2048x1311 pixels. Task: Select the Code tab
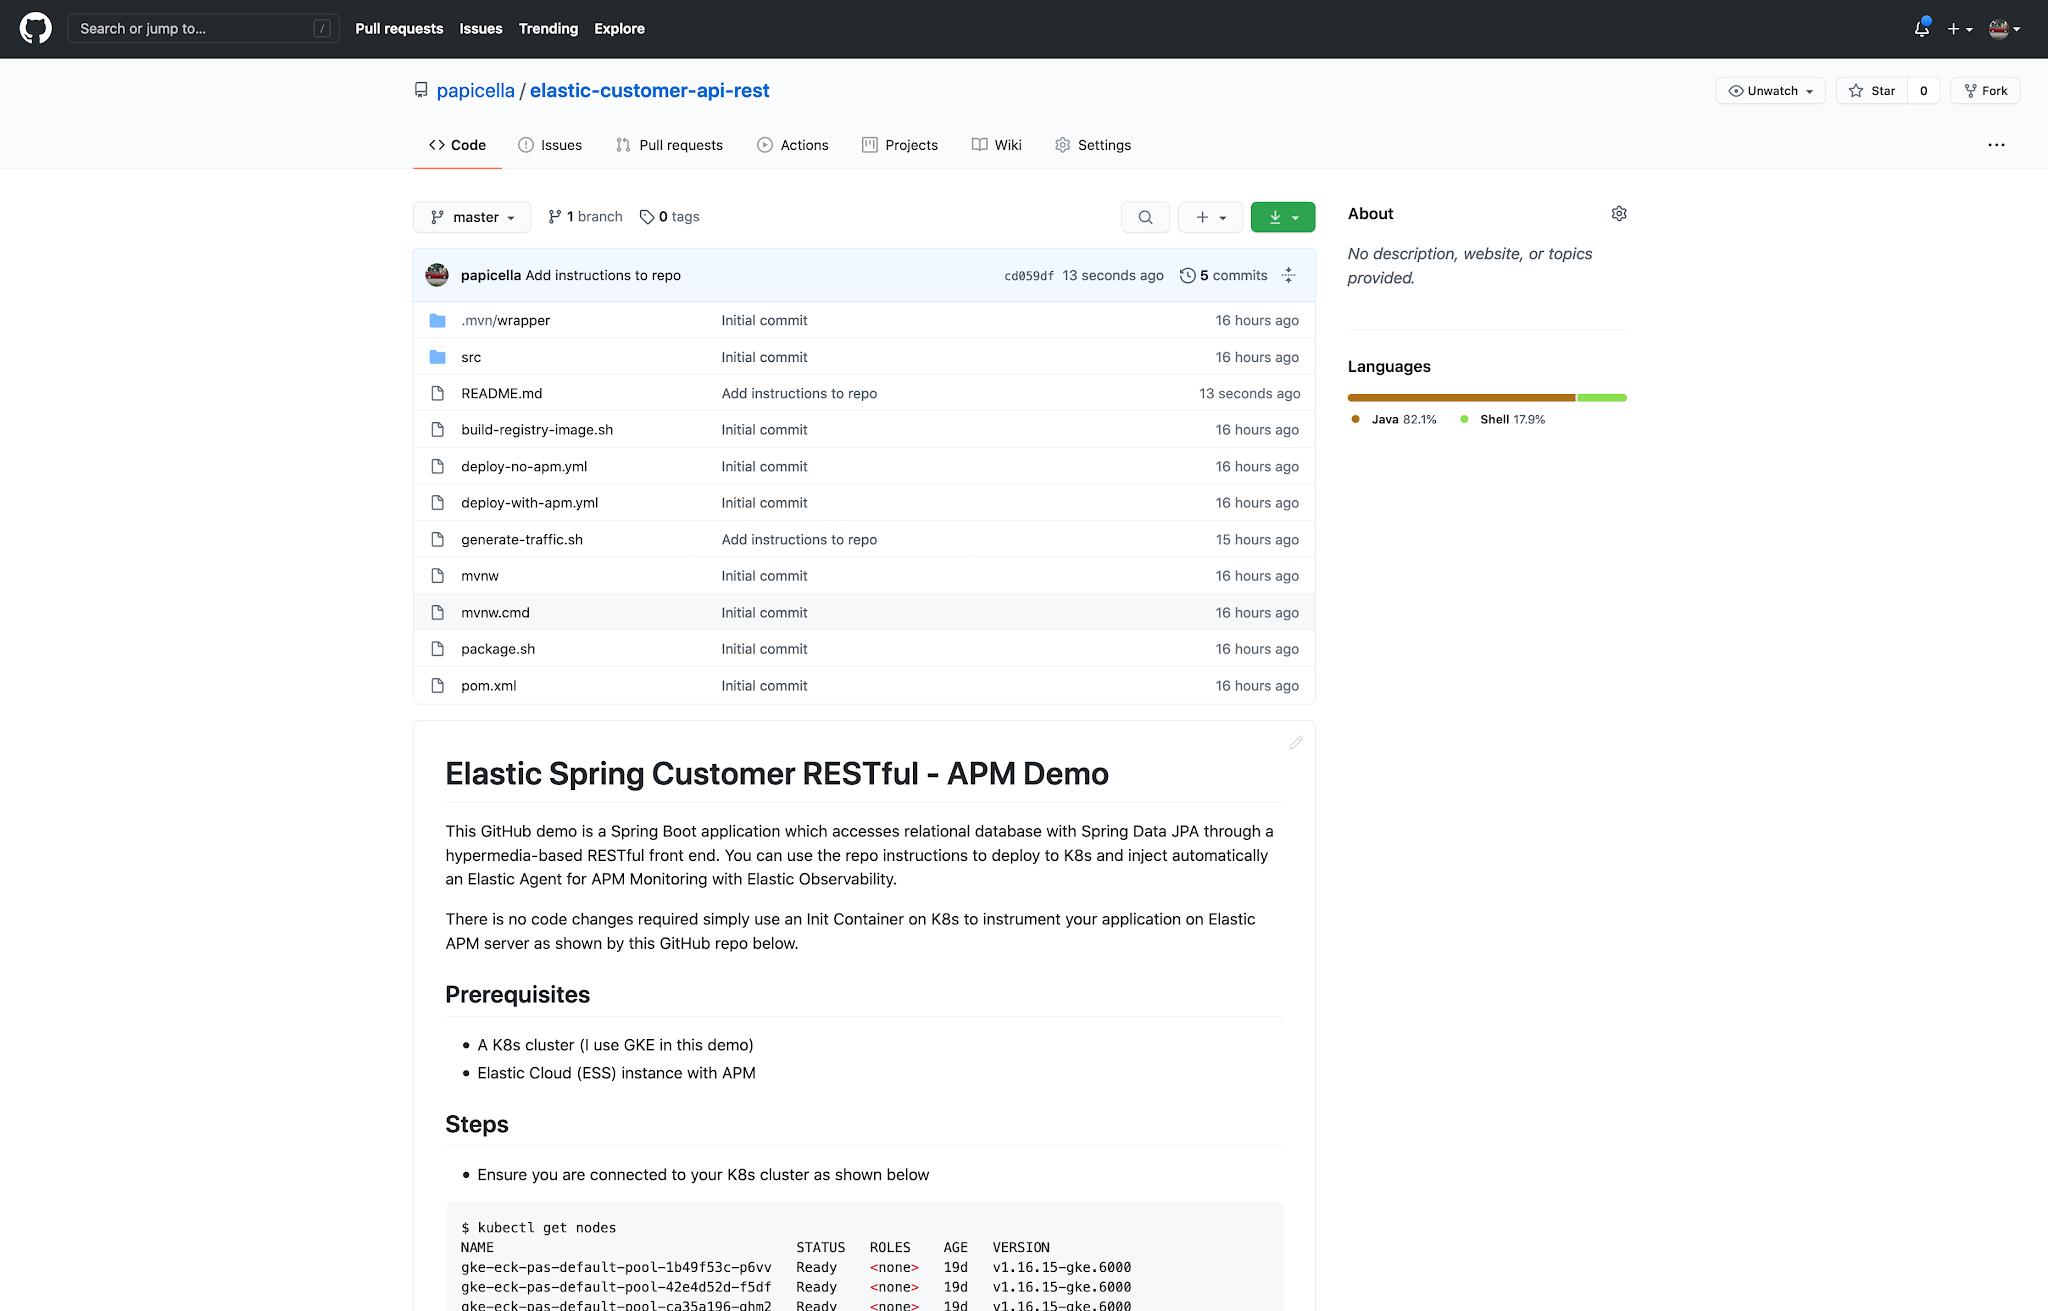(458, 145)
